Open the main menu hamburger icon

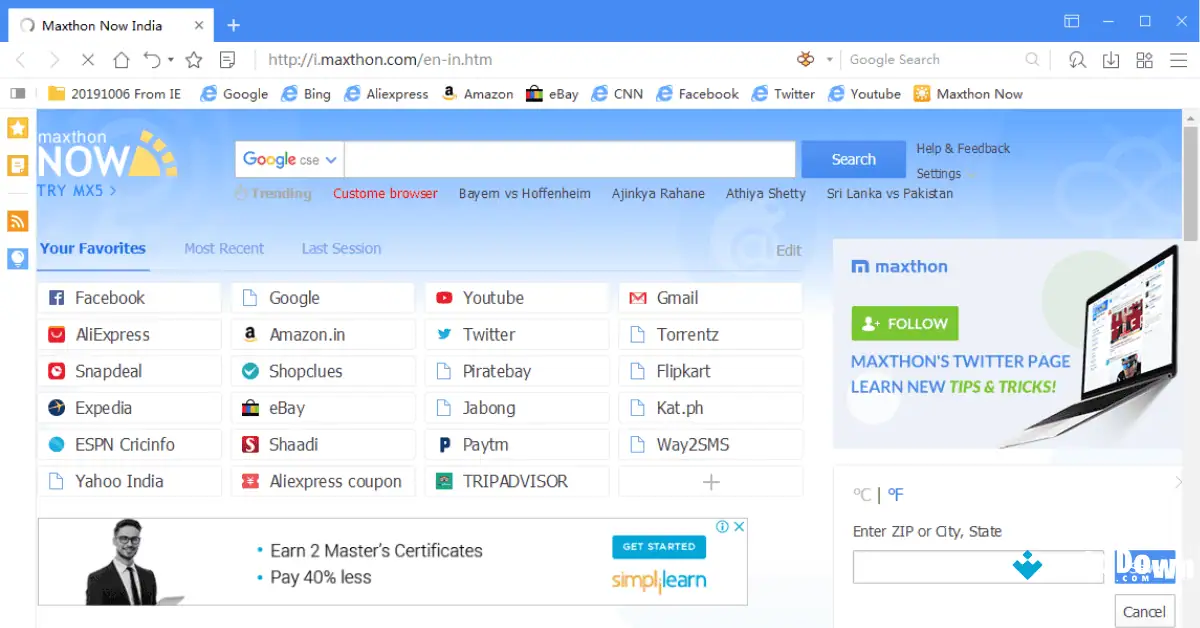tap(1177, 60)
